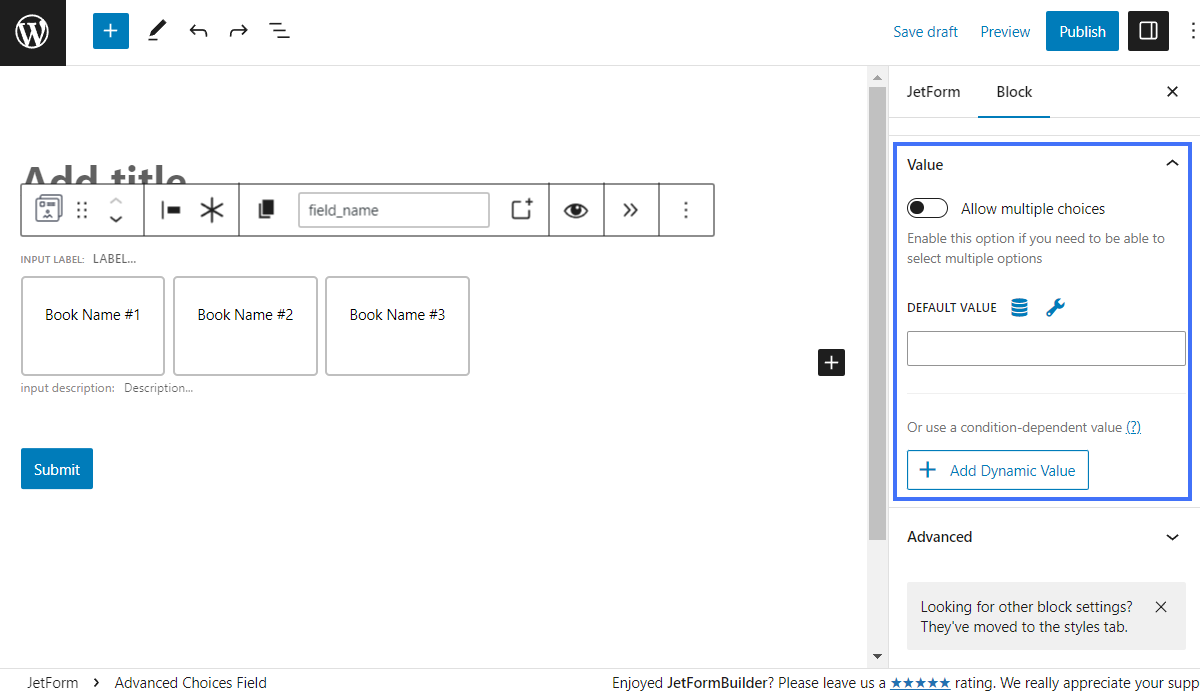Click the wrench icon beside Default Value
Screen dimensions: 1200x692
tap(1055, 307)
